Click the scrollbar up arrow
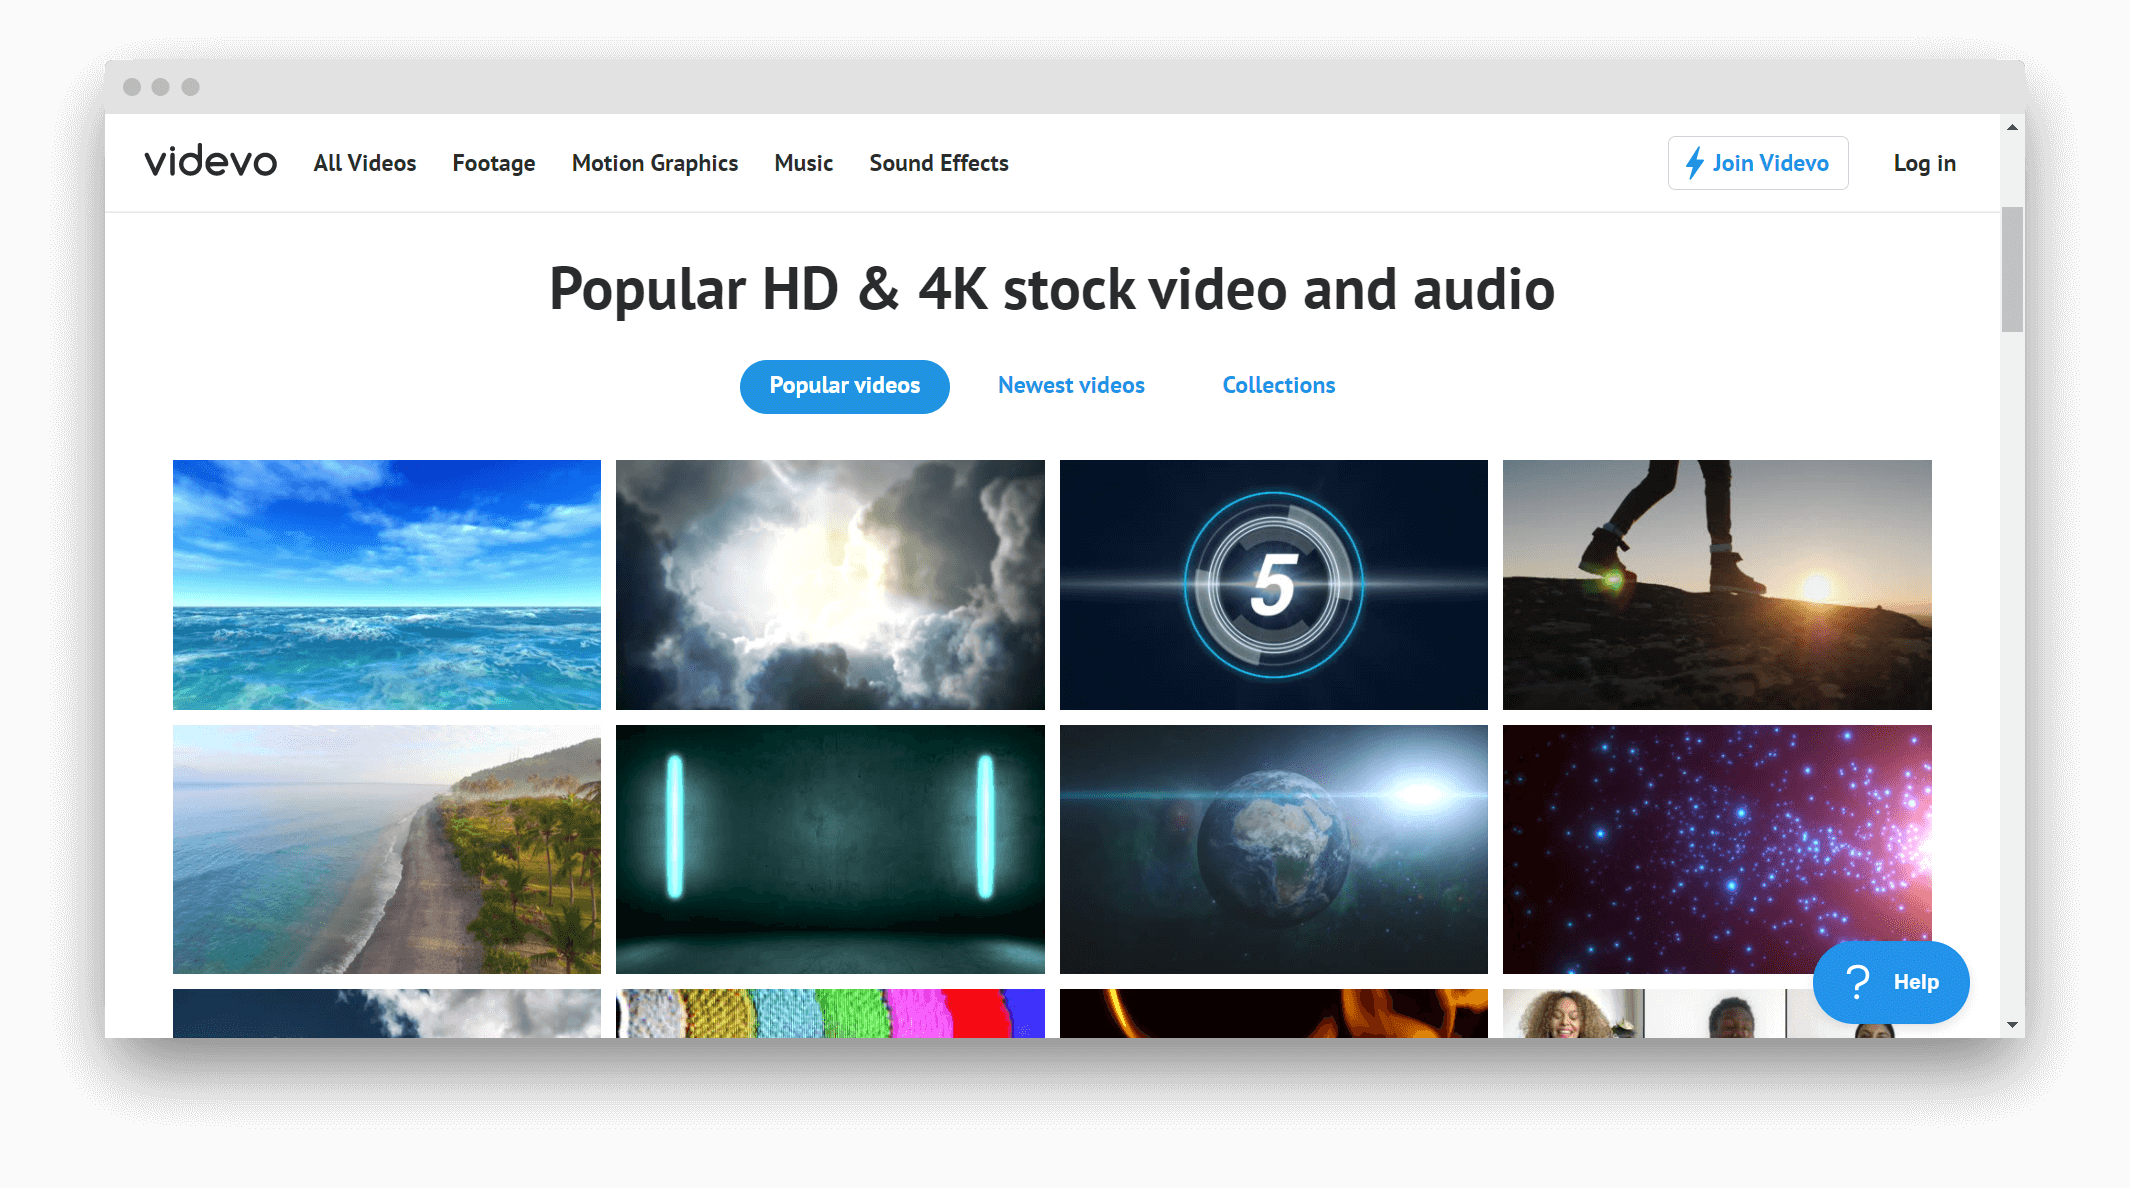This screenshot has width=2130, height=1188. point(2012,127)
